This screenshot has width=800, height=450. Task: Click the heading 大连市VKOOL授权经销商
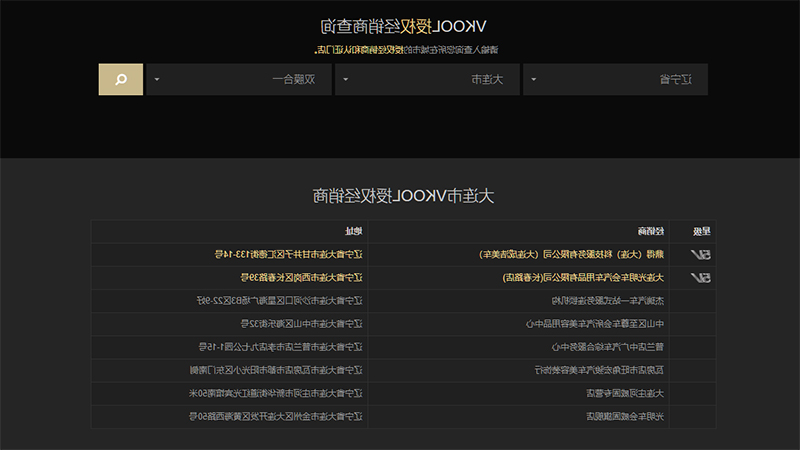[403, 196]
